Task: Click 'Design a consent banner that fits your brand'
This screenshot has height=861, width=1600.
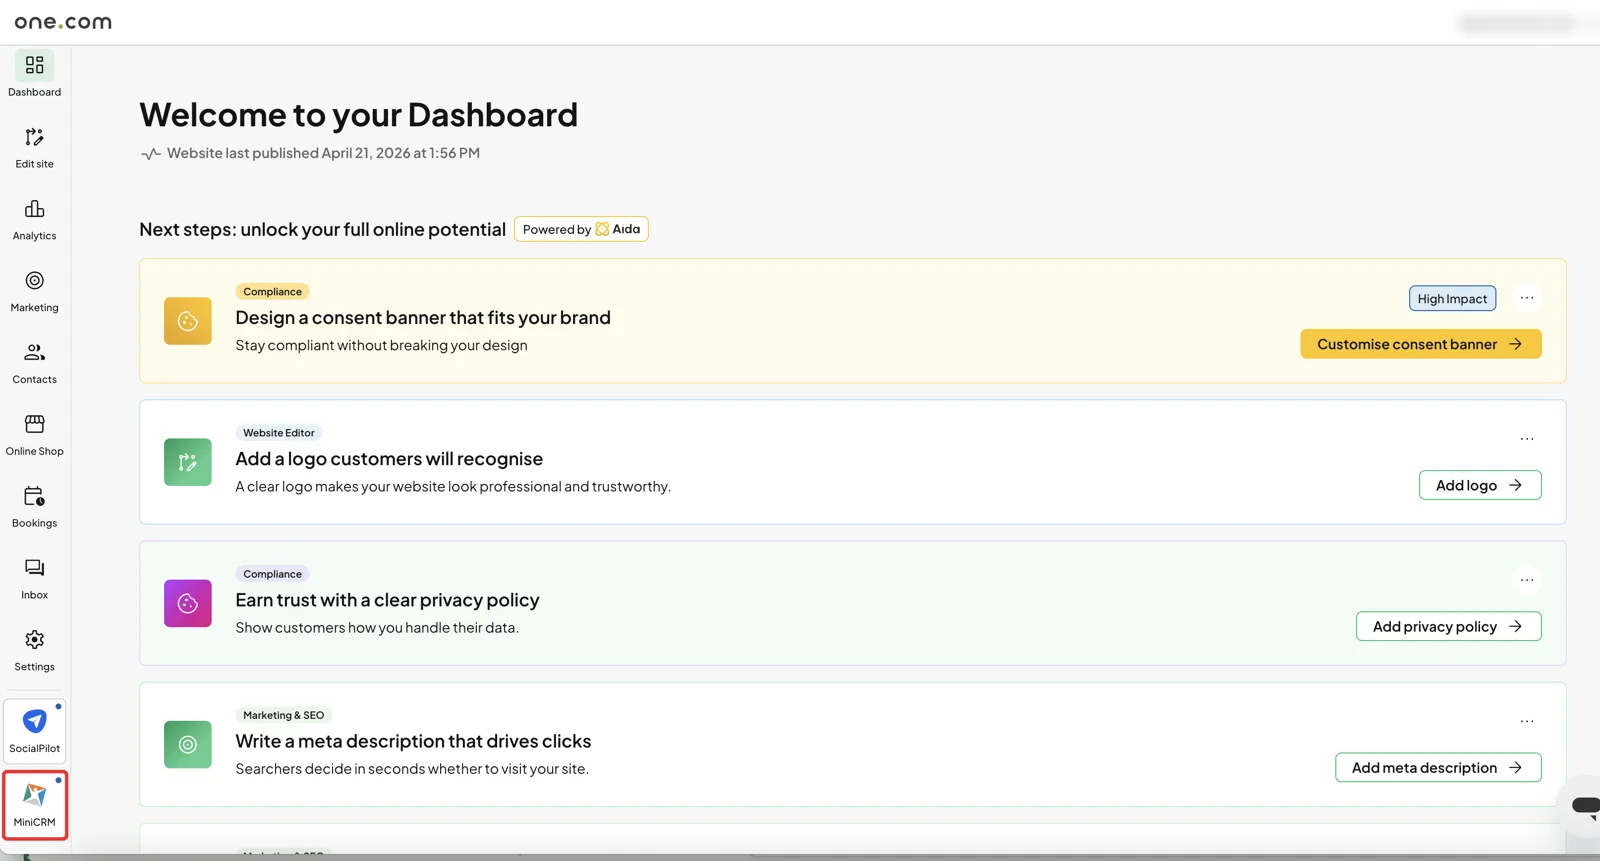Action: [x=423, y=317]
